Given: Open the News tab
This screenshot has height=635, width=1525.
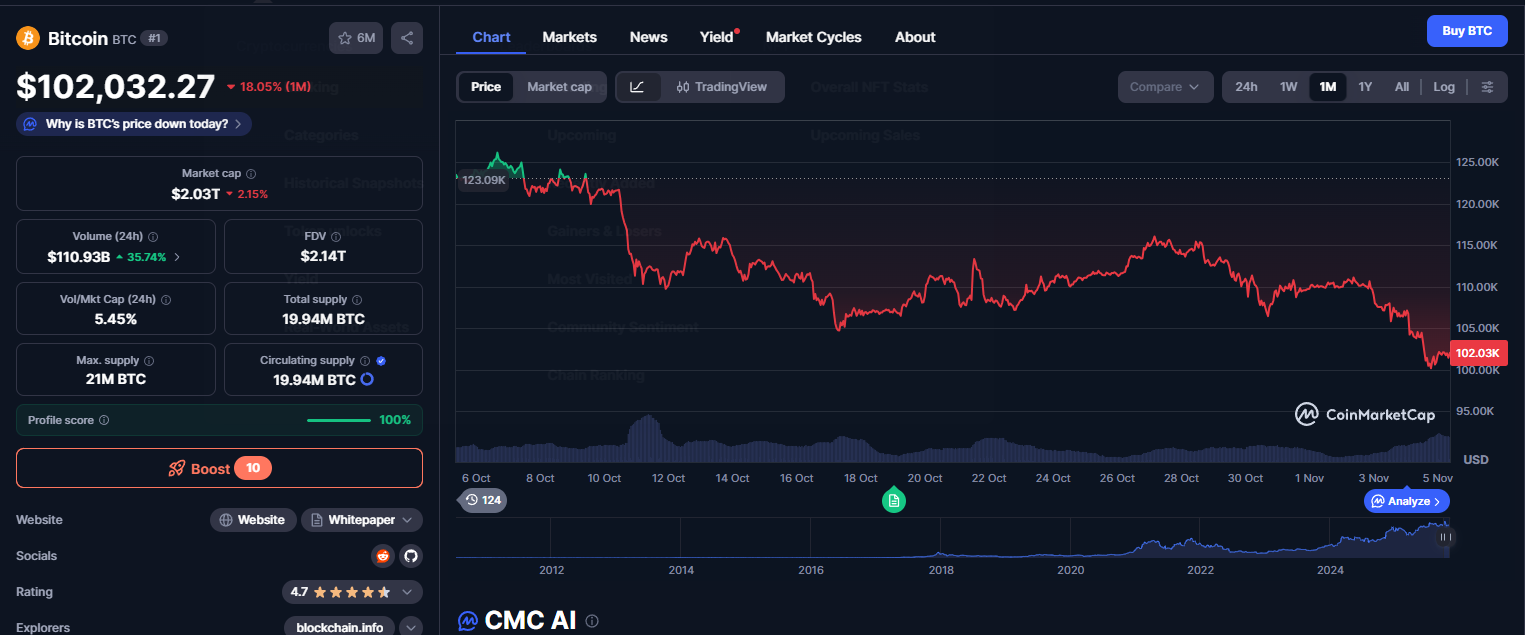Looking at the screenshot, I should coord(648,37).
